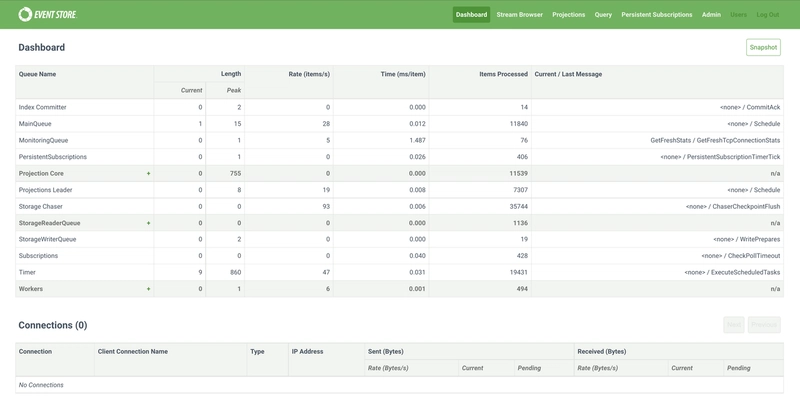Click the Dashboard page heading

pyautogui.click(x=42, y=47)
